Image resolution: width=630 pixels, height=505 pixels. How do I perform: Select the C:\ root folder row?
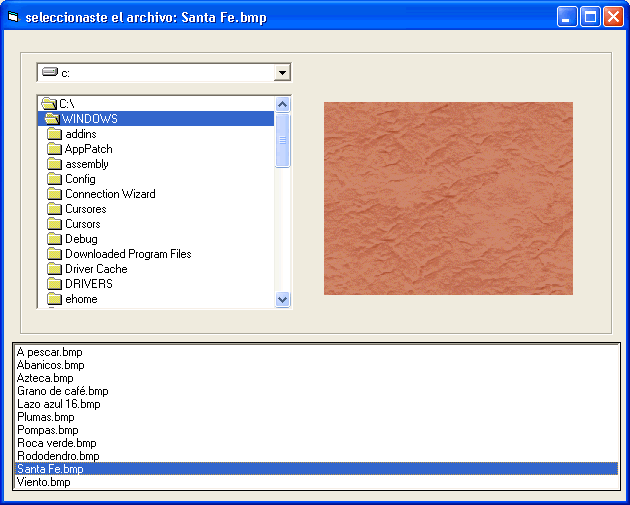[156, 104]
